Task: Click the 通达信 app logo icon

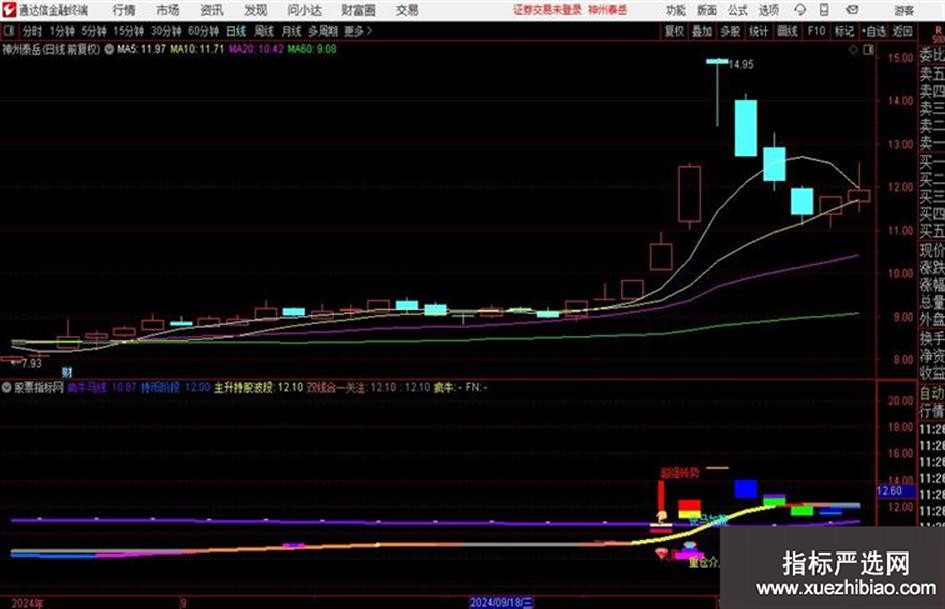Action: tap(9, 10)
